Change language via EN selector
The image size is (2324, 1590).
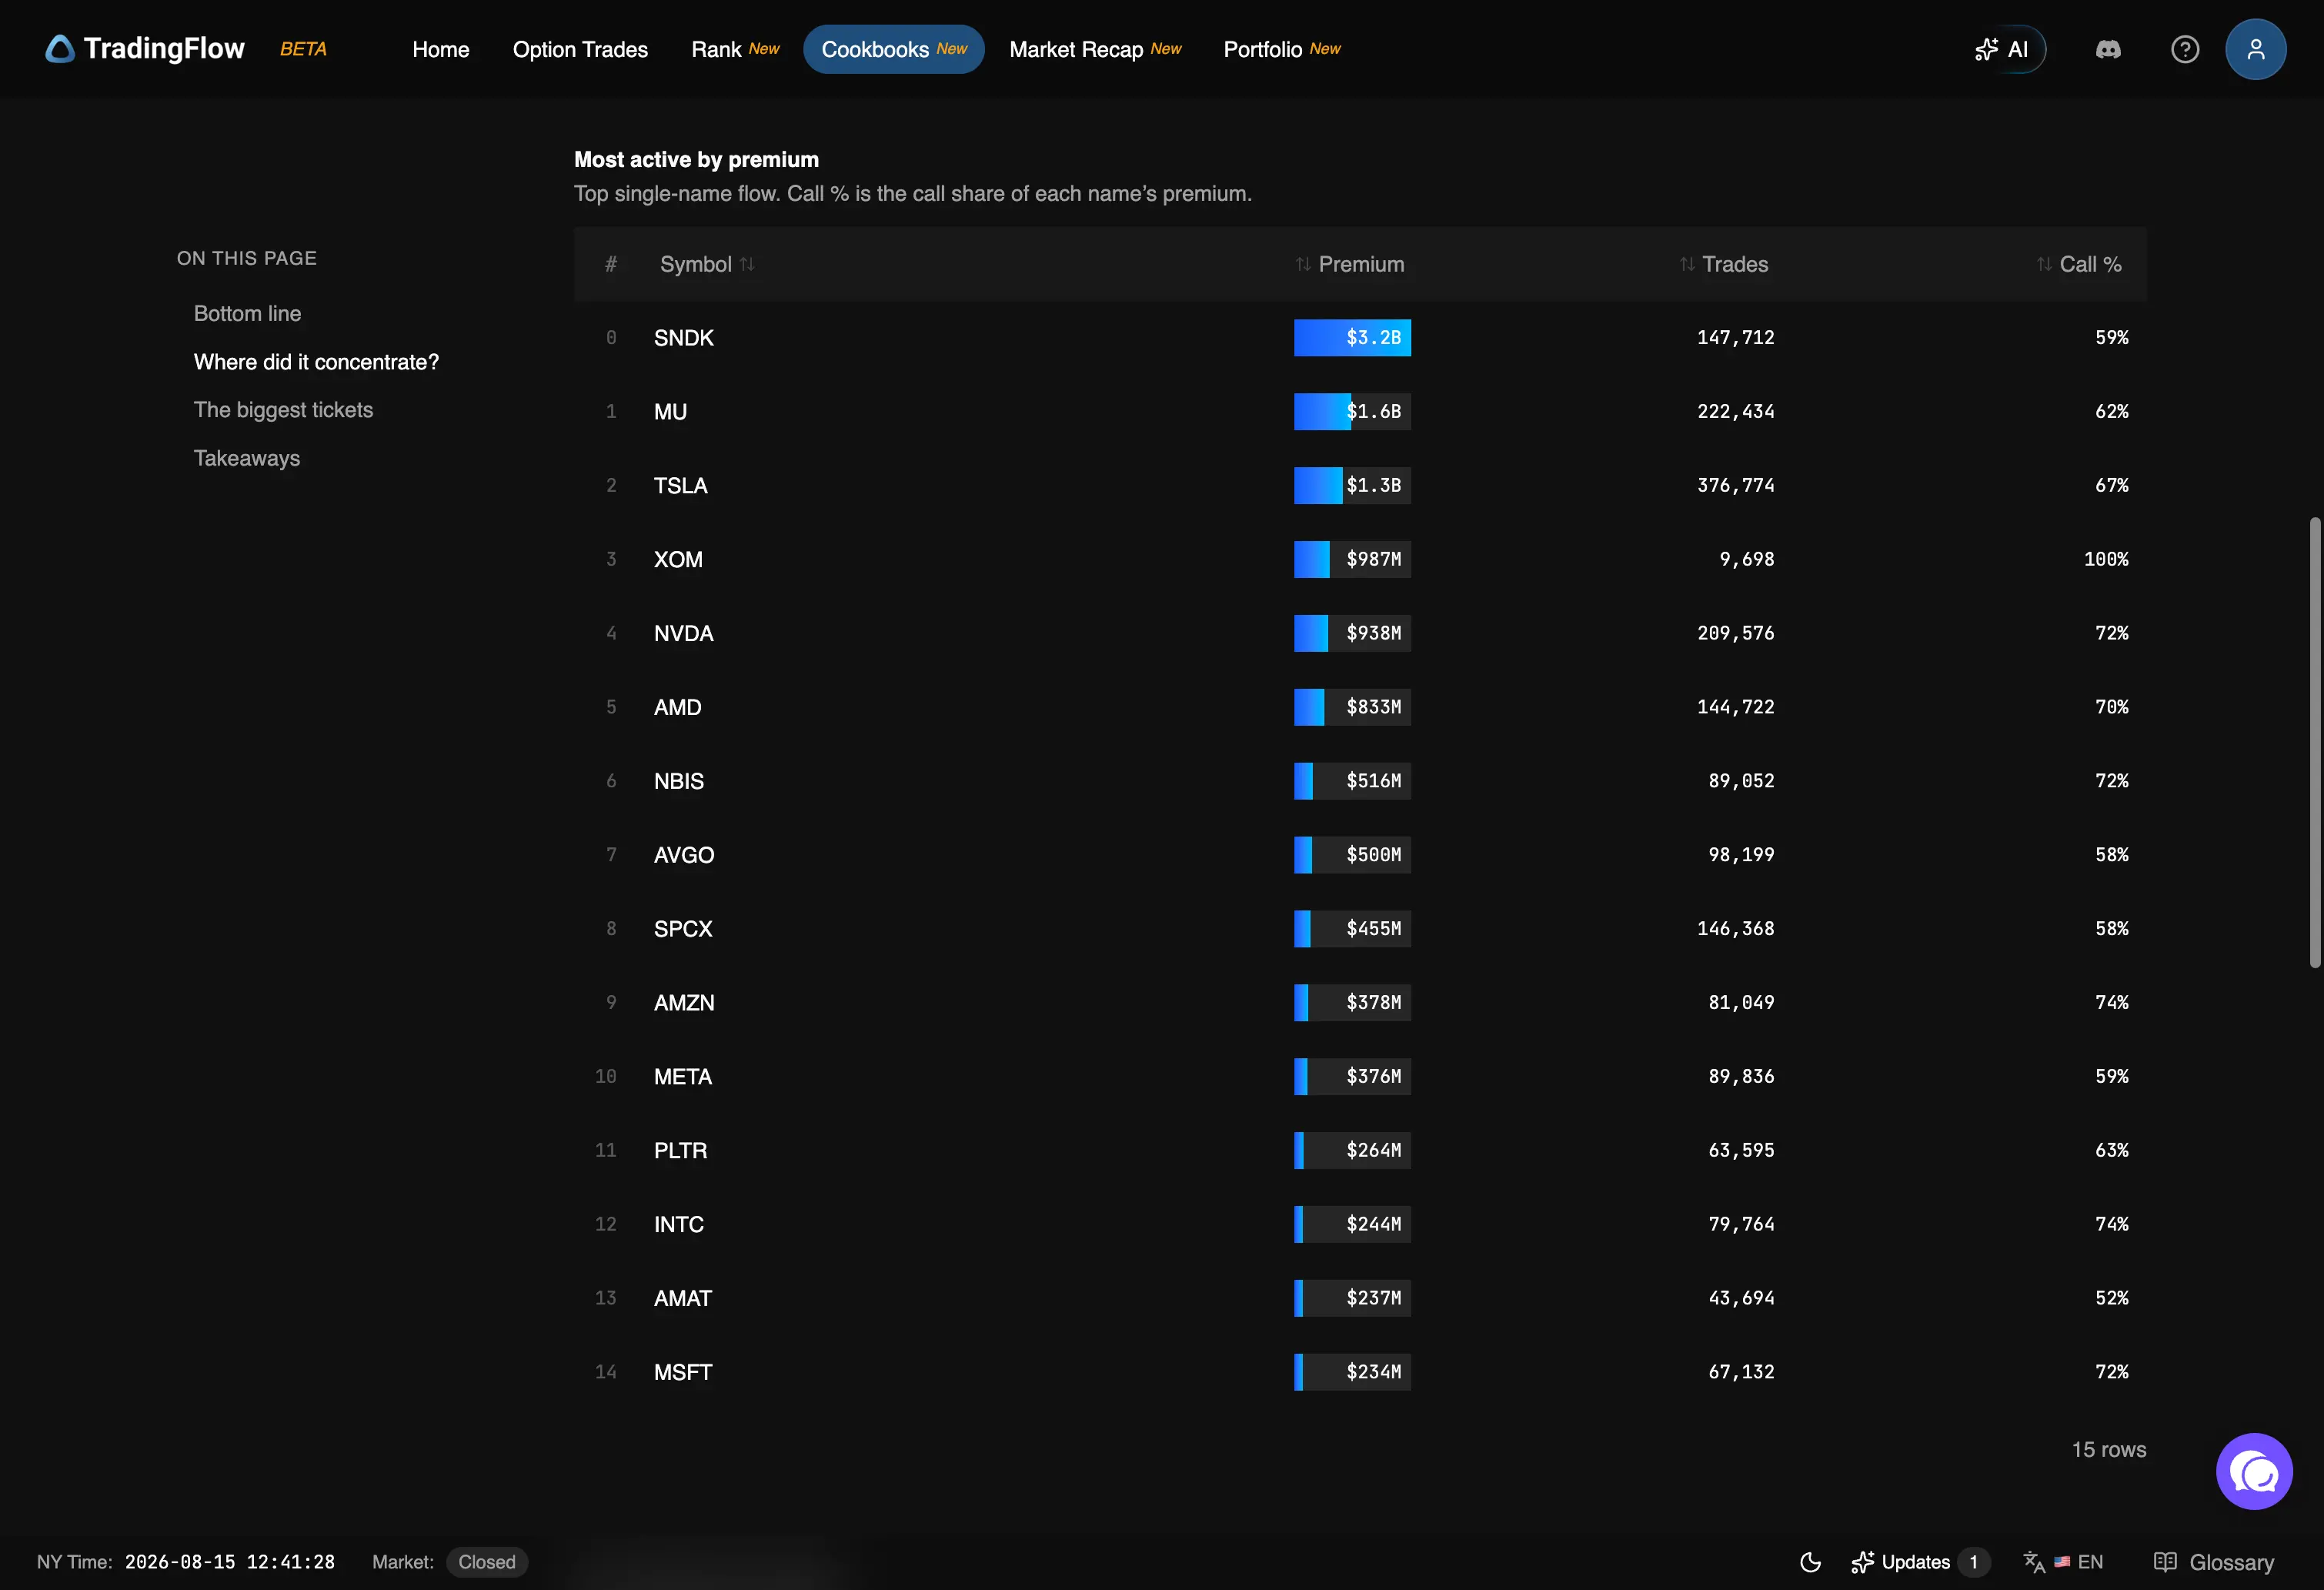2064,1562
